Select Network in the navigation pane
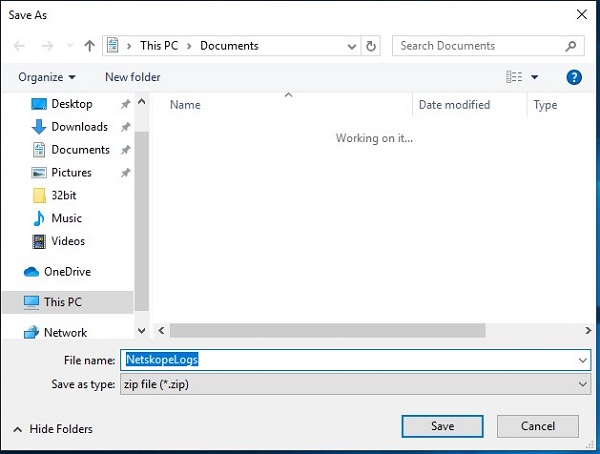Viewport: 600px width, 454px height. (x=65, y=332)
